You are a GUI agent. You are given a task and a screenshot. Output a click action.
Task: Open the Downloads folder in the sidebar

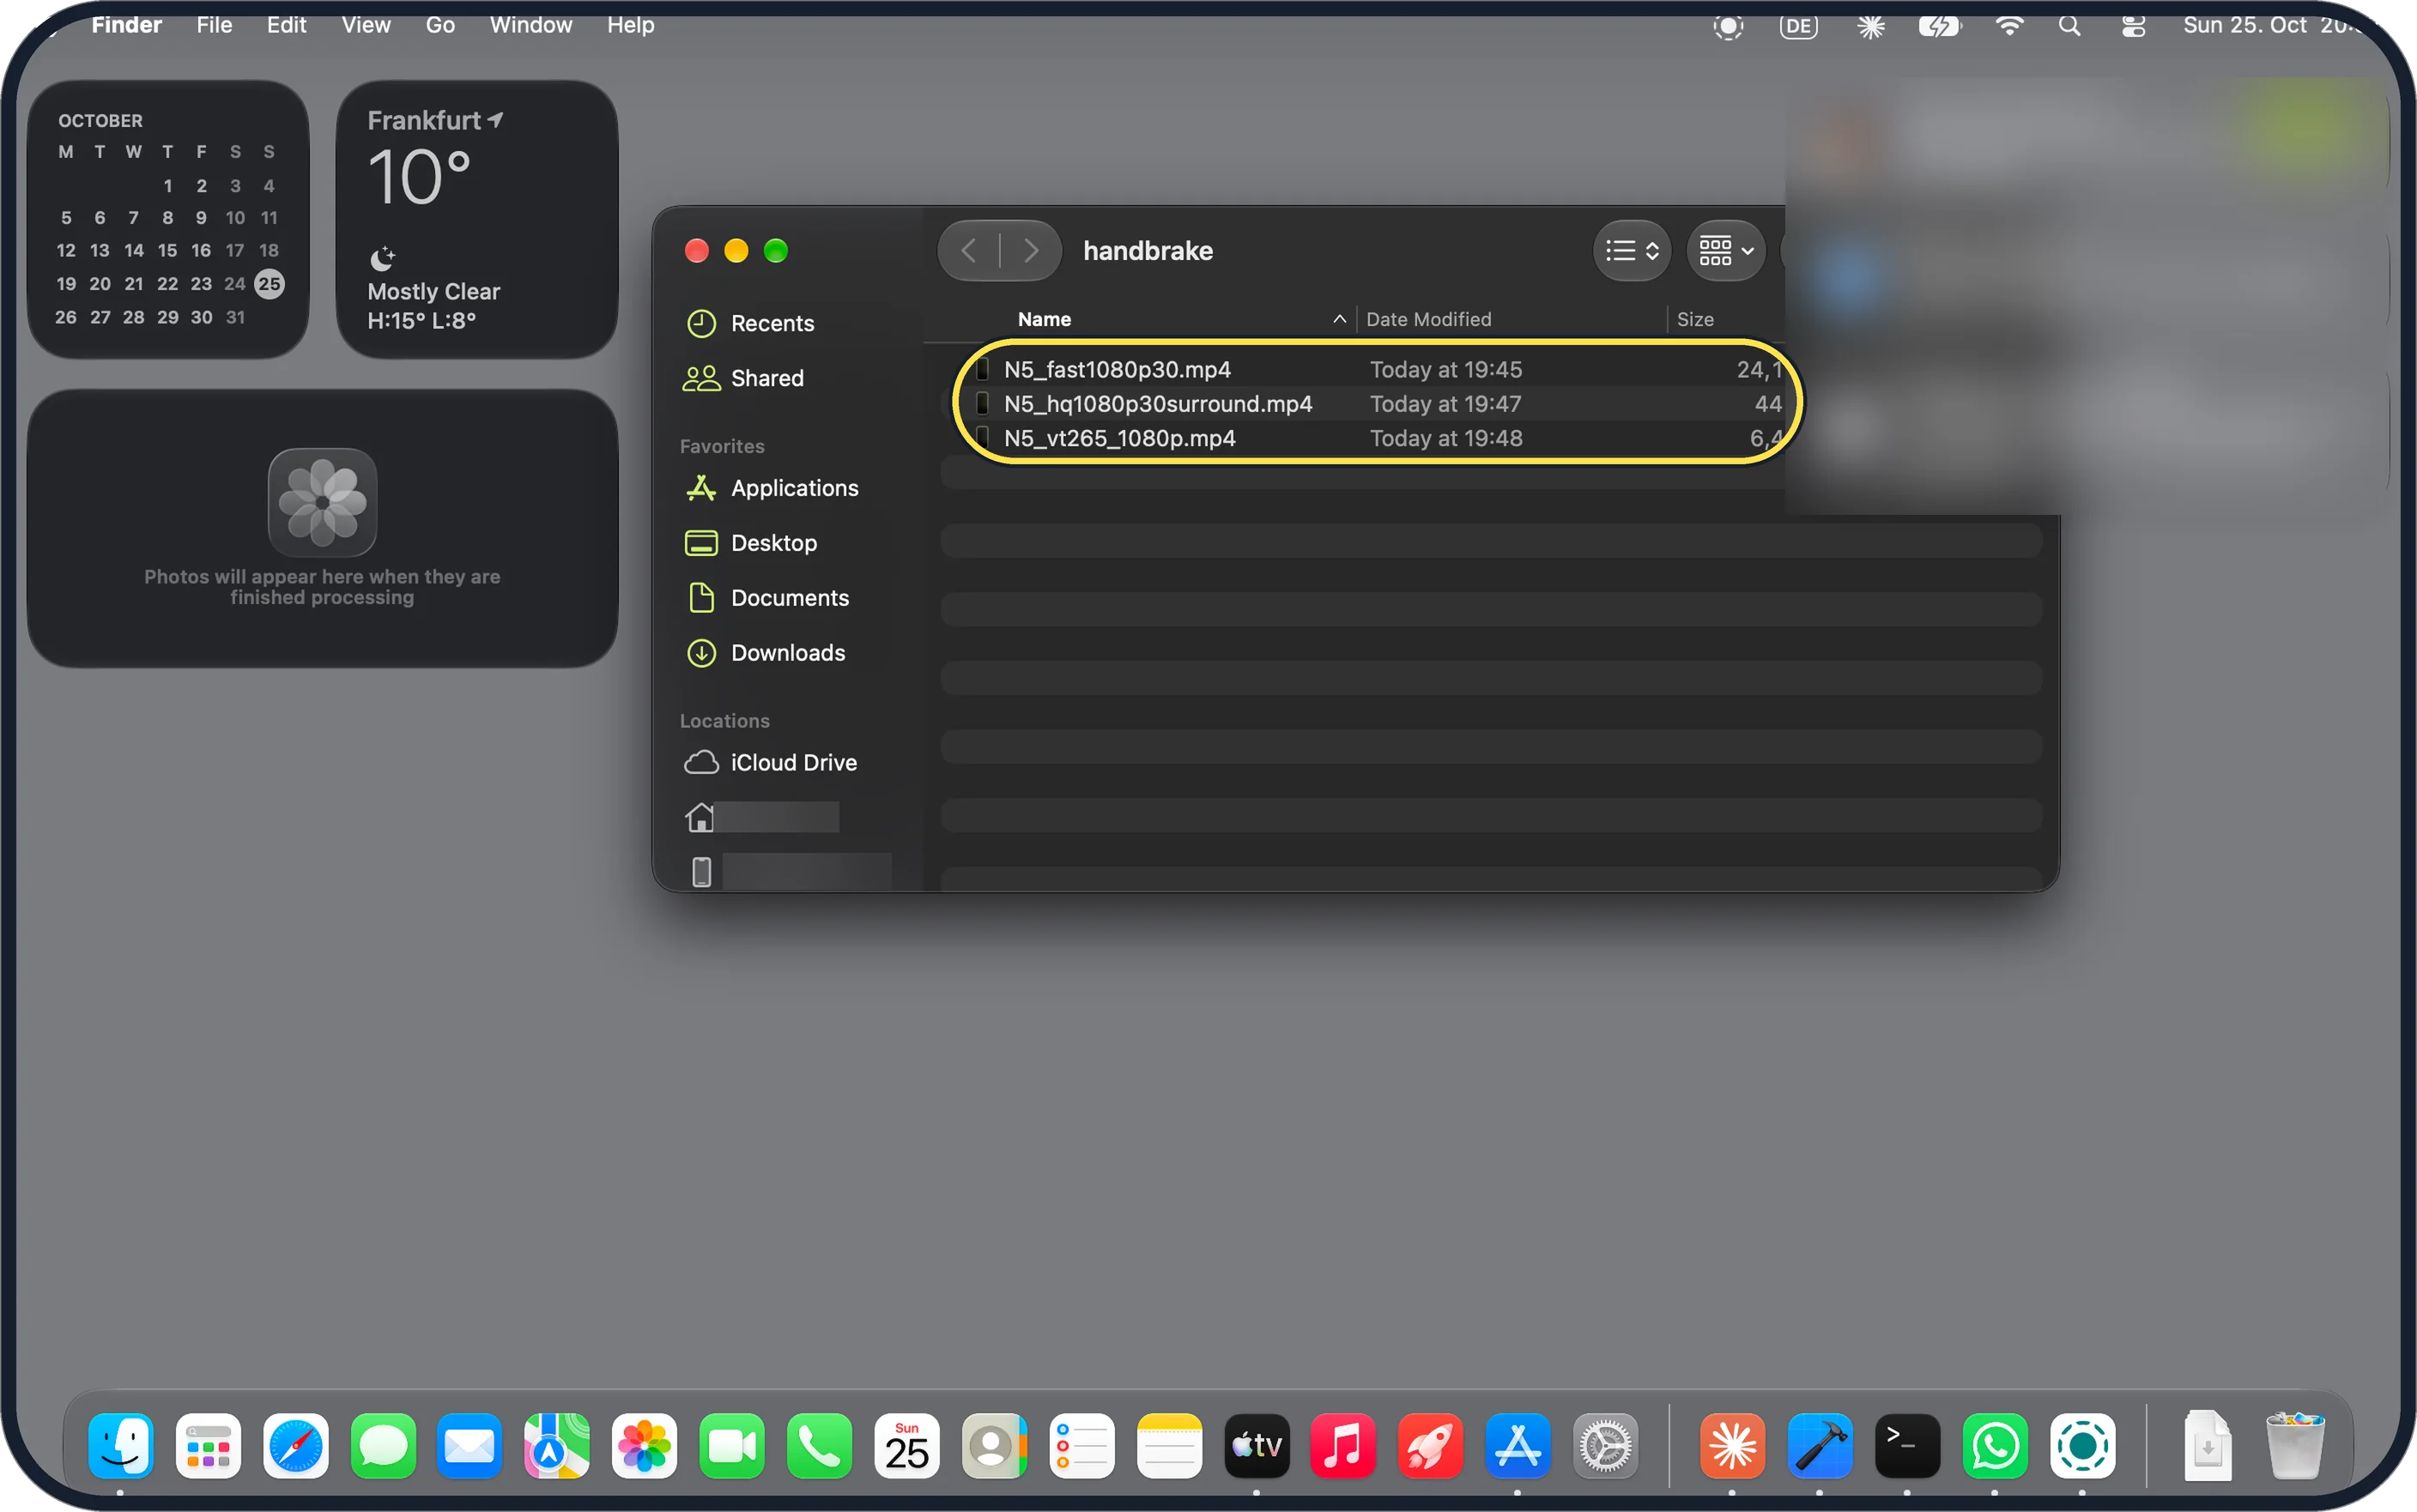point(766,653)
